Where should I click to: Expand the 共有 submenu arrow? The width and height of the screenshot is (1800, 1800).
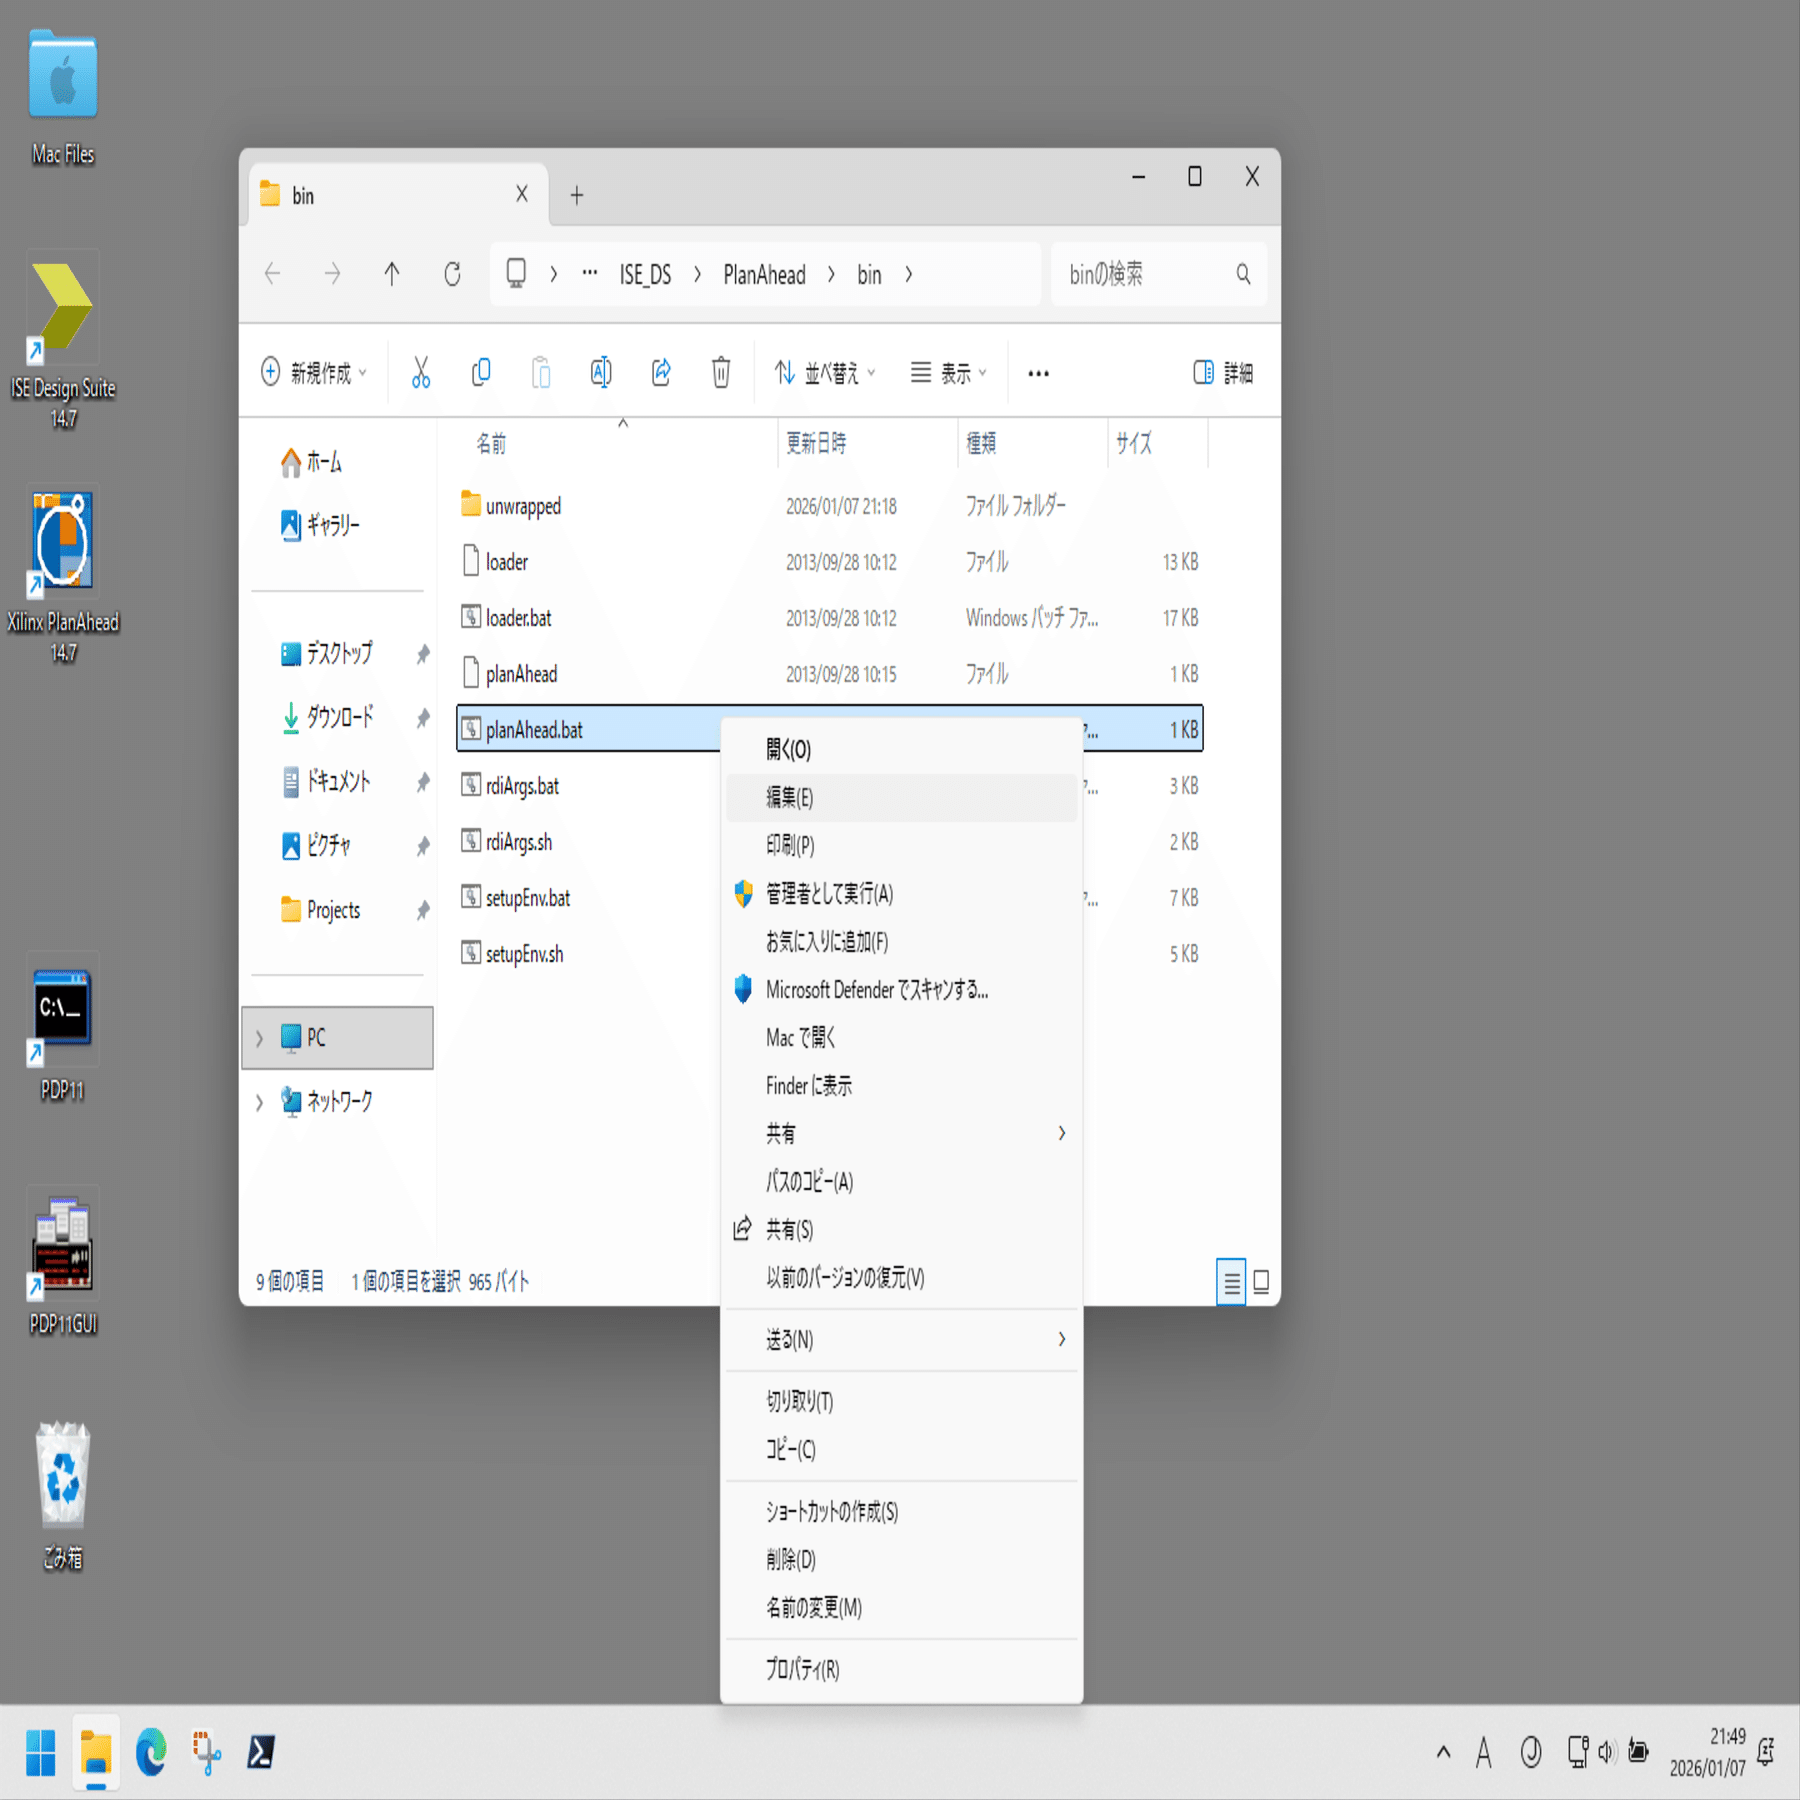coord(1062,1133)
